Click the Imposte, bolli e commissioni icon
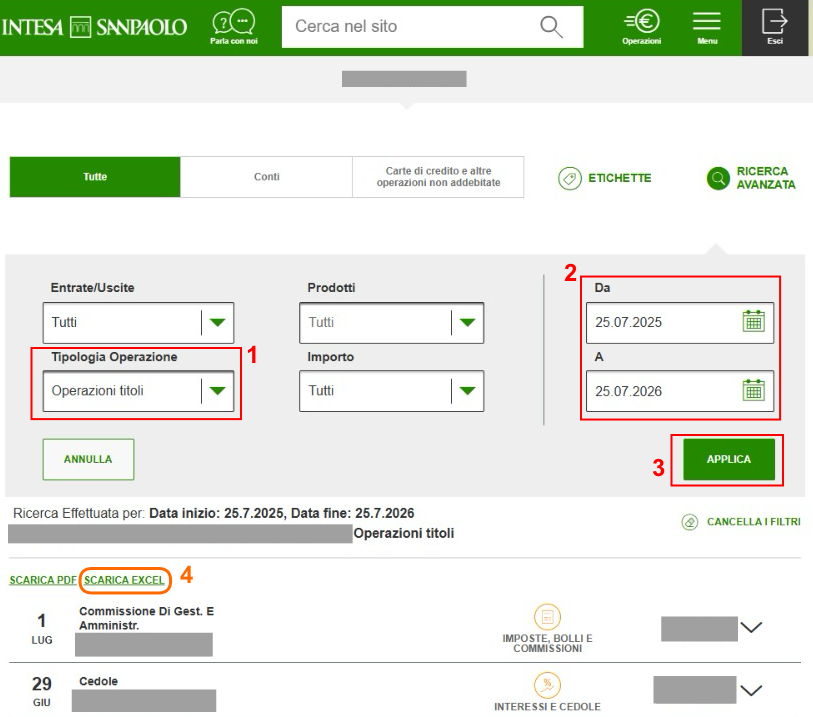813x717 pixels. click(x=547, y=616)
